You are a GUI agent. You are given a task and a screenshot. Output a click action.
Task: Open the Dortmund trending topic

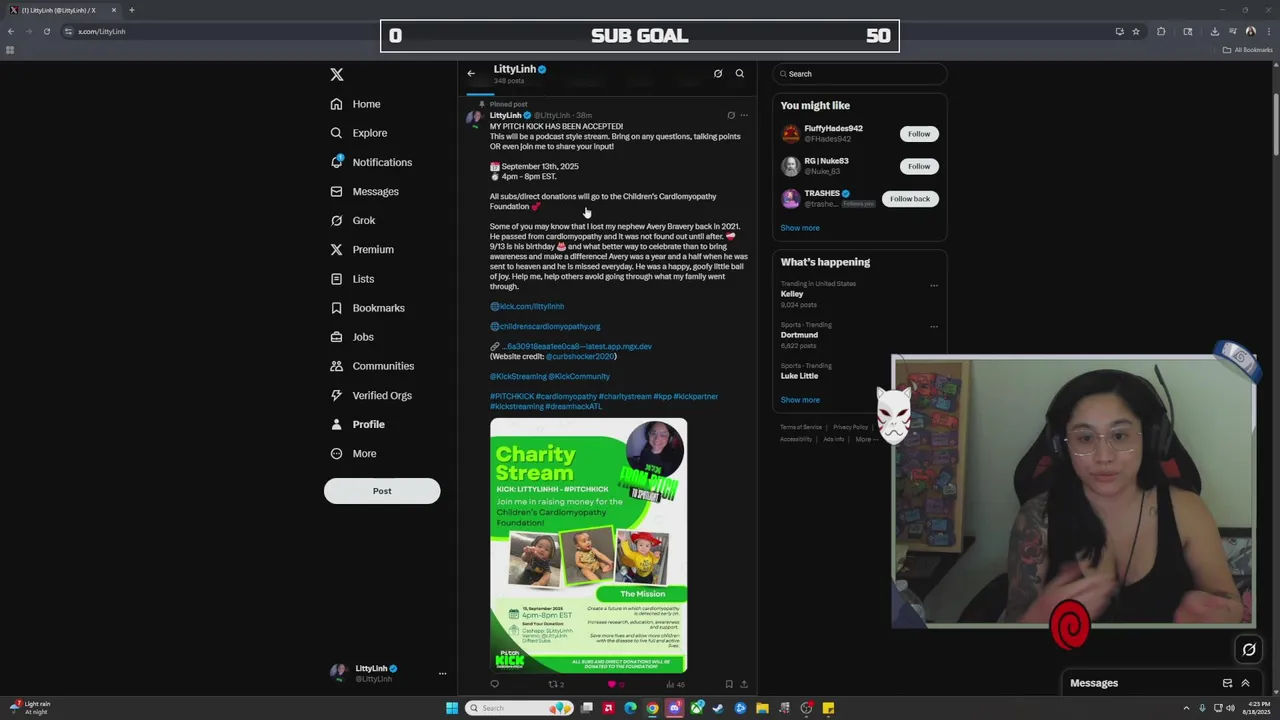click(799, 335)
